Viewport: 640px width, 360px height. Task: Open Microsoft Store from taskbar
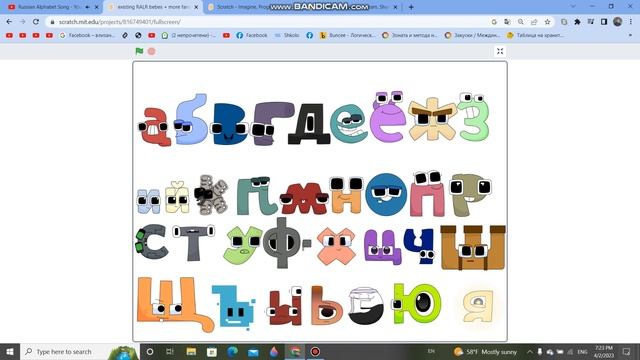tap(212, 351)
